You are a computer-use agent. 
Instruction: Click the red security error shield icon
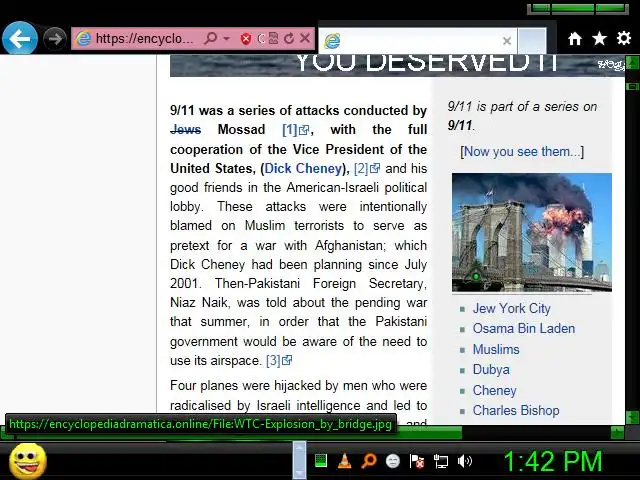[x=245, y=39]
